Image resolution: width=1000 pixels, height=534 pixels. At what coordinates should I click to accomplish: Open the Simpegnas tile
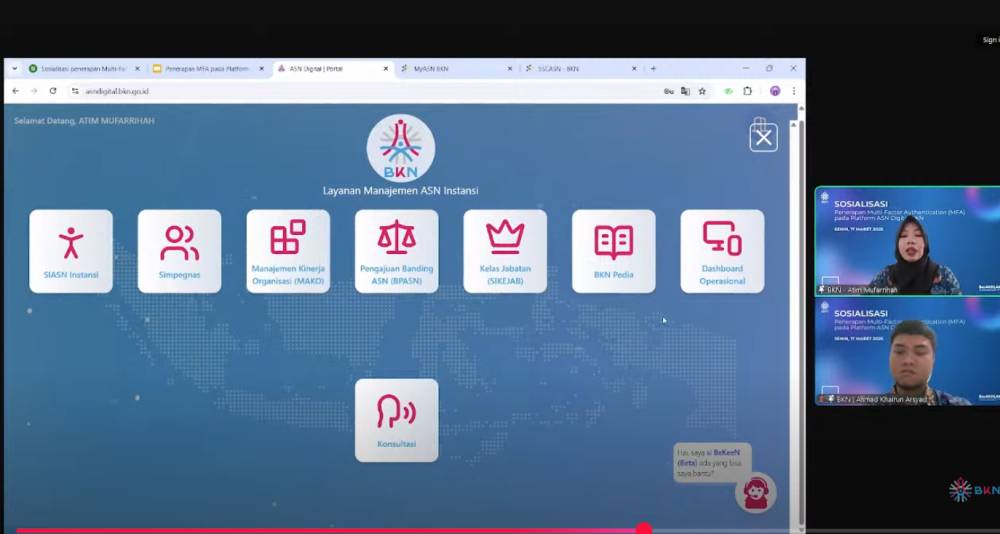(179, 251)
